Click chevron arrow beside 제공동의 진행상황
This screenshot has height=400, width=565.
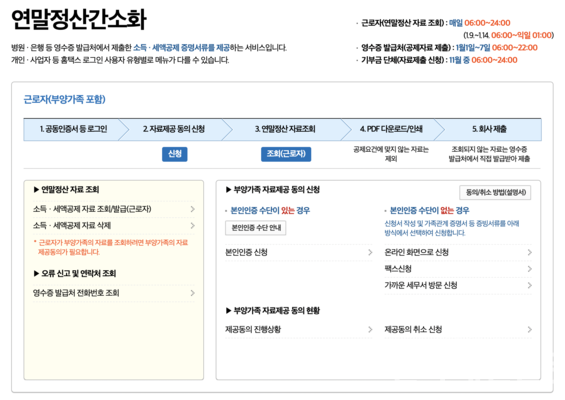coord(370,329)
